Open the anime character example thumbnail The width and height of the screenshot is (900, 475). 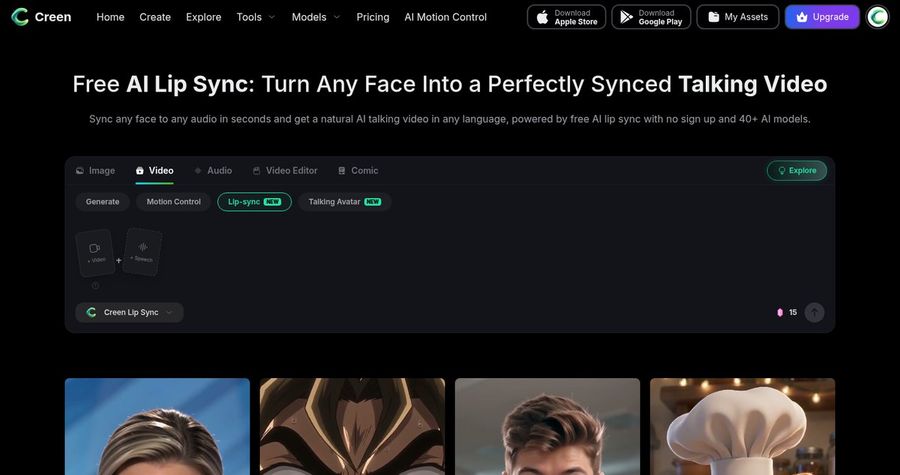click(x=352, y=426)
